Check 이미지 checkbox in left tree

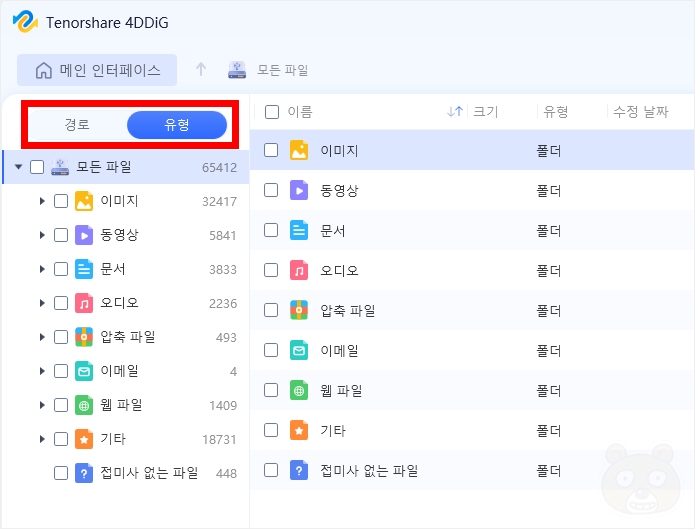click(x=61, y=201)
